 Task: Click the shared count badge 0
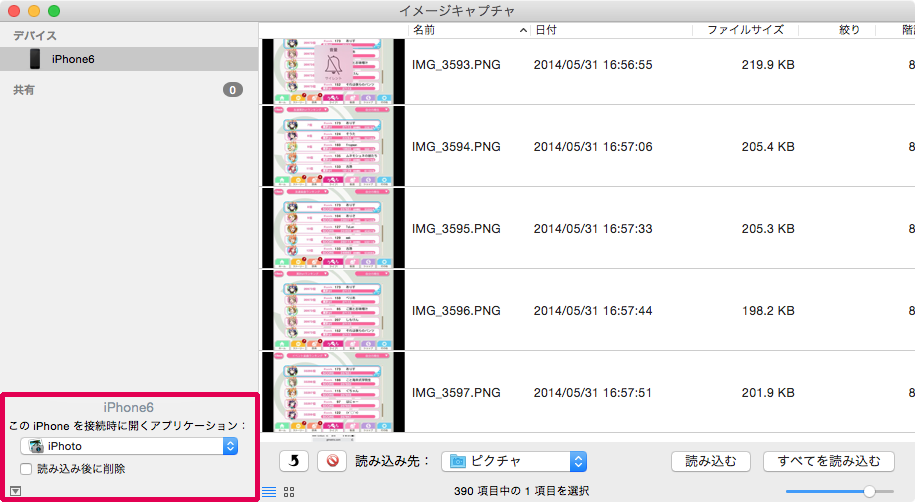click(233, 90)
